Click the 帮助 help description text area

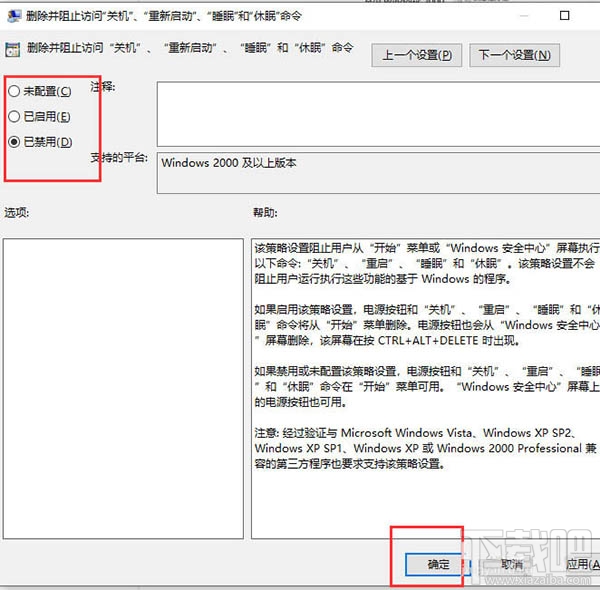[x=426, y=388]
